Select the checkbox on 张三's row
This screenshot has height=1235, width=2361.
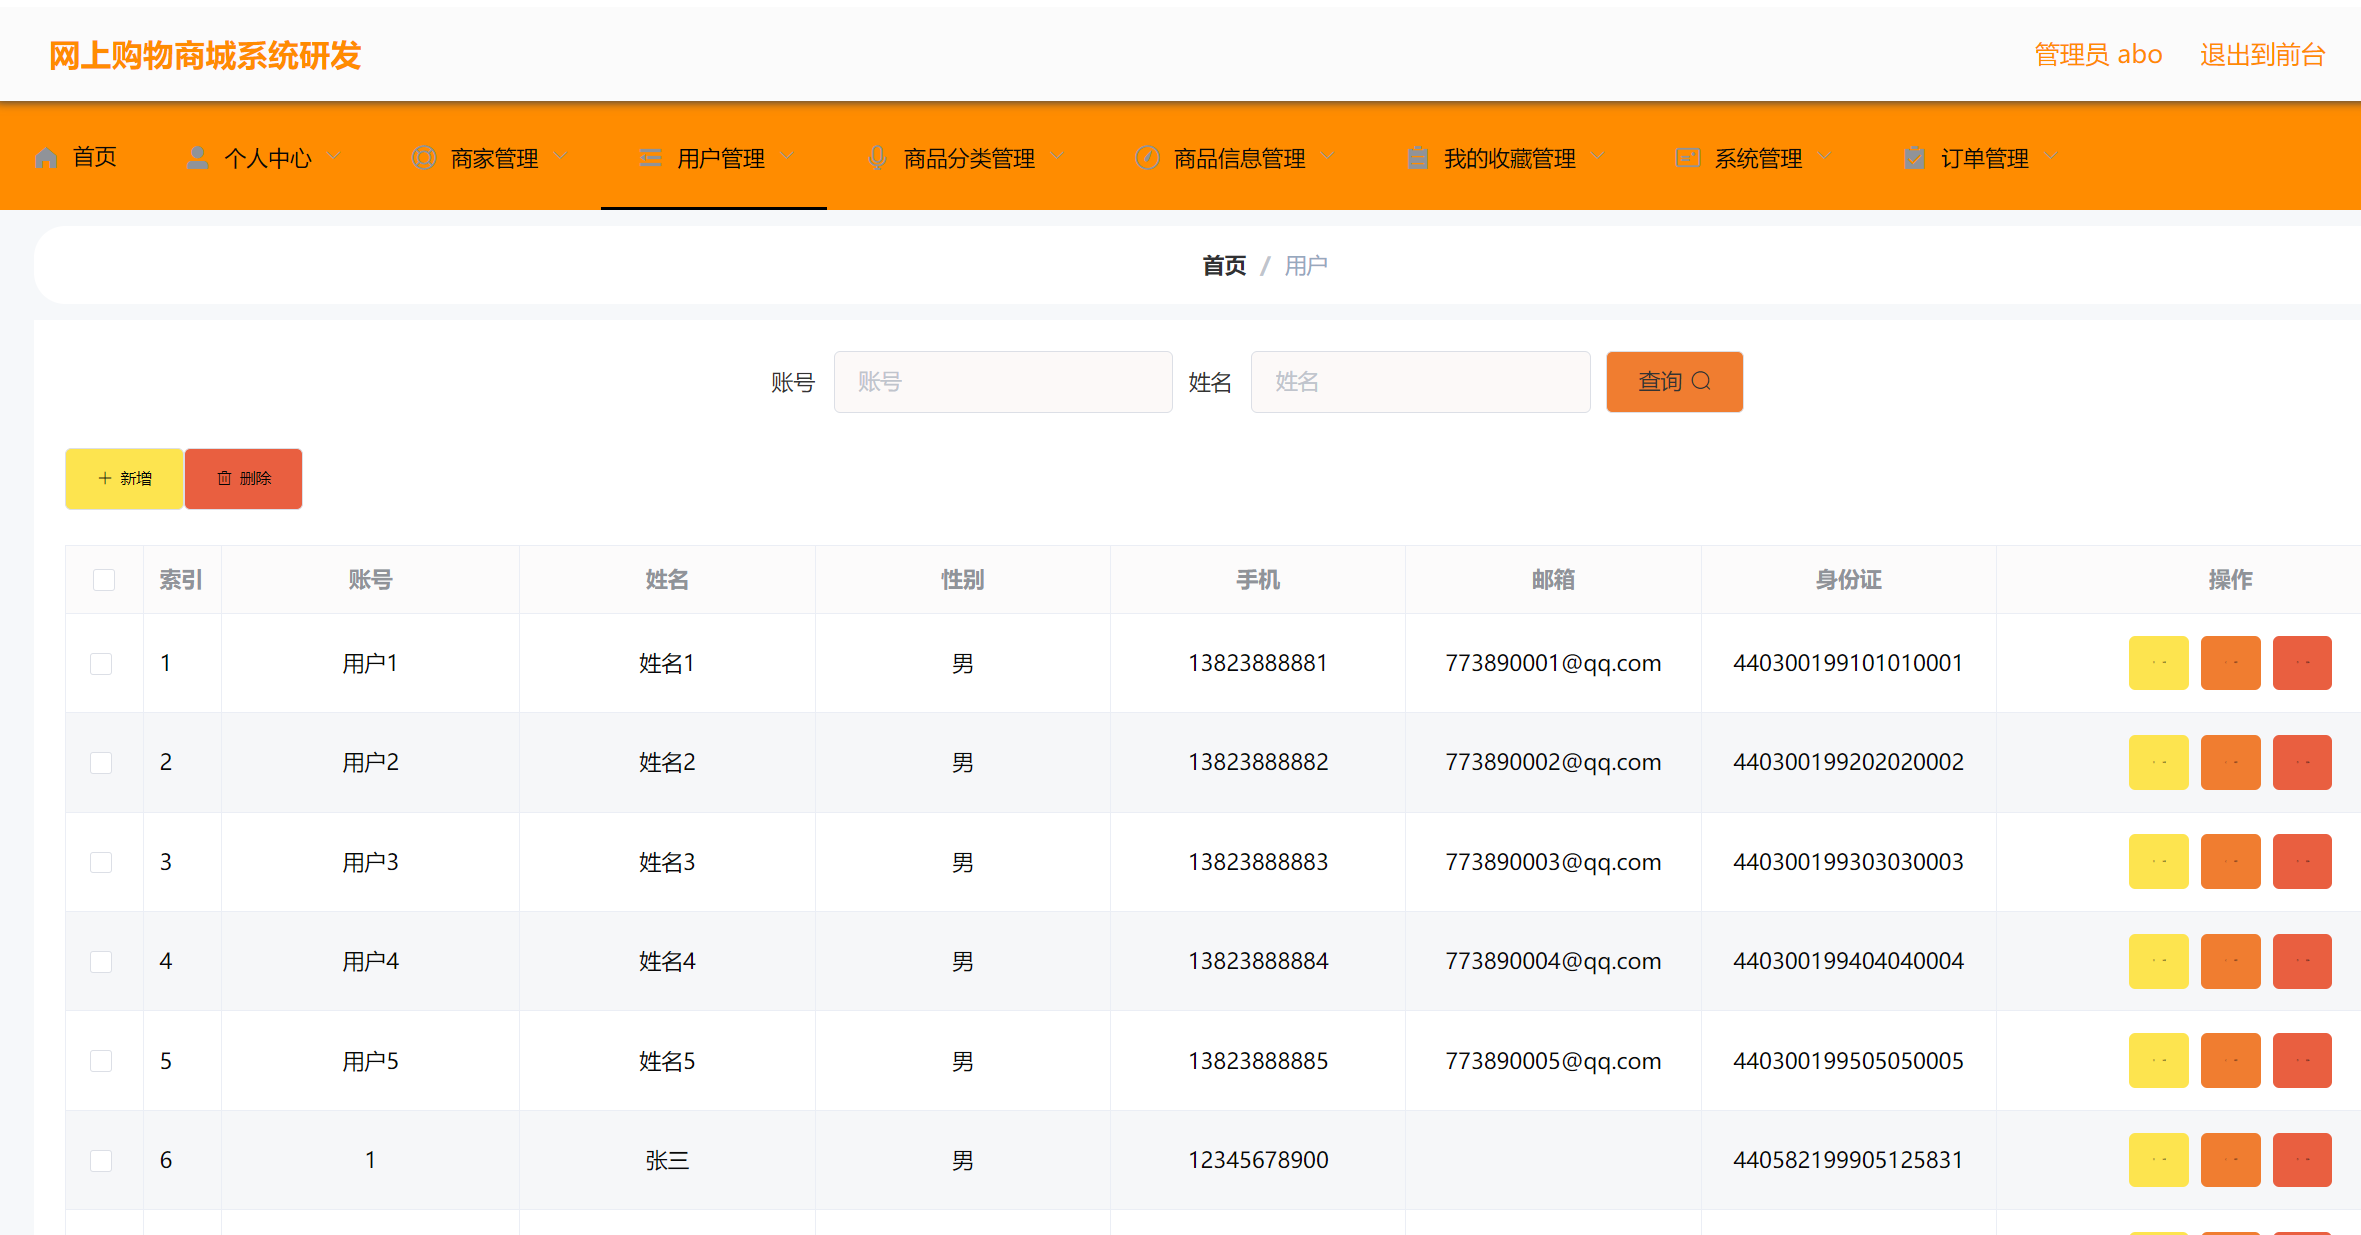coord(101,1160)
